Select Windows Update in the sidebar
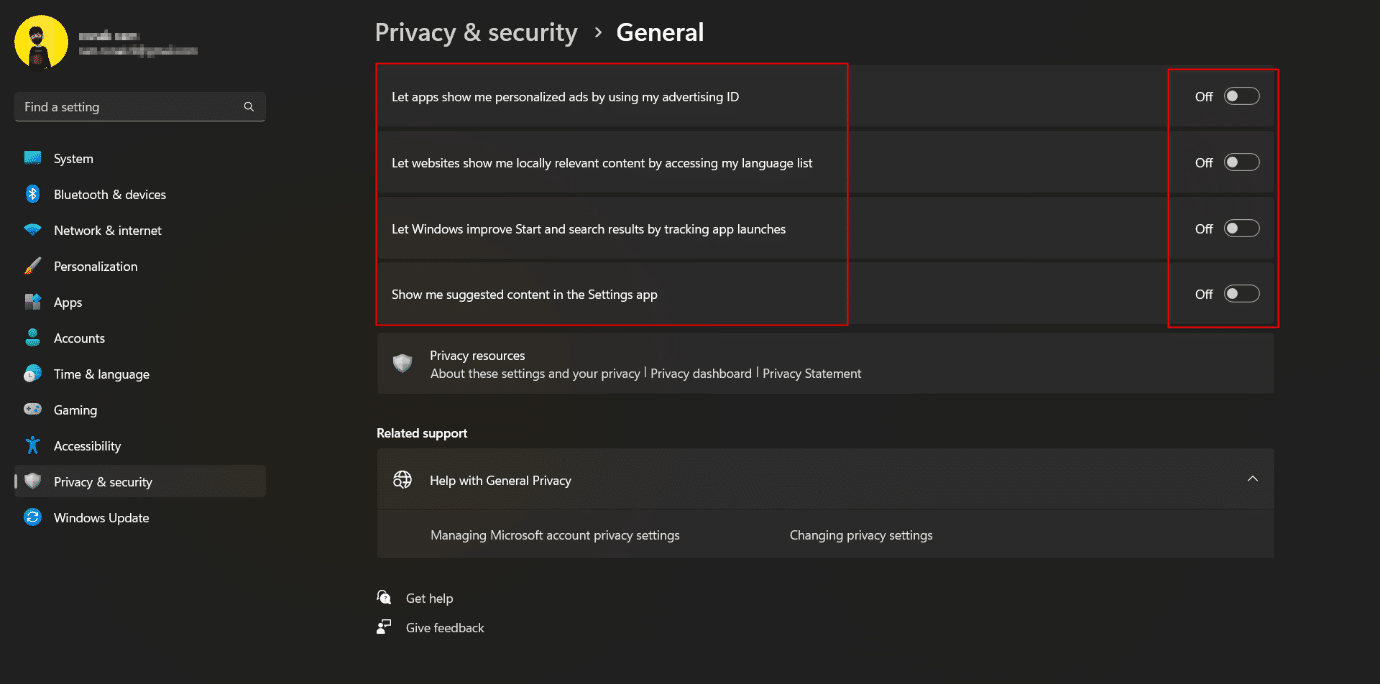1380x684 pixels. click(x=140, y=518)
